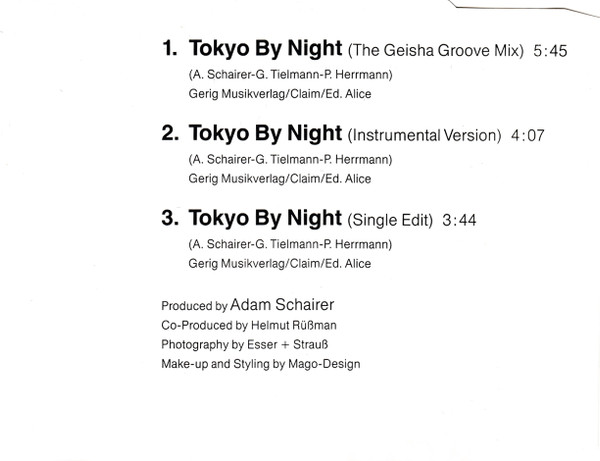Image resolution: width=600 pixels, height=461 pixels.
Task: Select the Gerig Musikverlag line under track 2
Action: (x=279, y=179)
